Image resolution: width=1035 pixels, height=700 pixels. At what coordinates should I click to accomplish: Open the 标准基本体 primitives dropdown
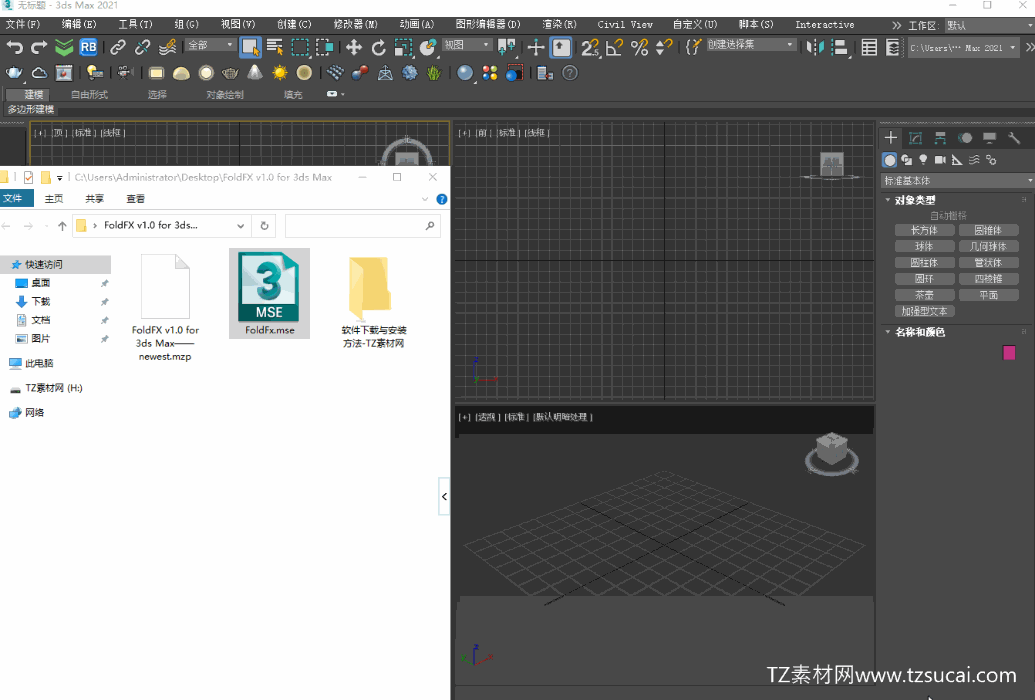pos(957,181)
